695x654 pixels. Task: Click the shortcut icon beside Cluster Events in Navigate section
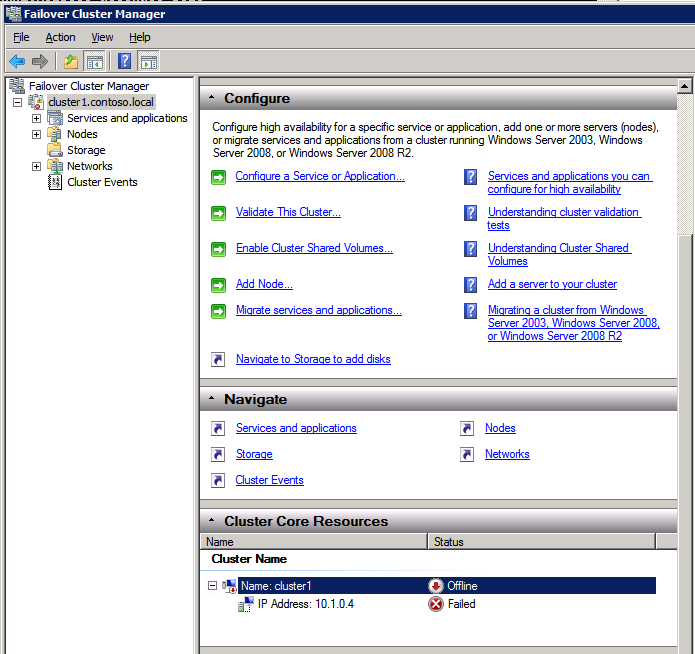[x=218, y=481]
